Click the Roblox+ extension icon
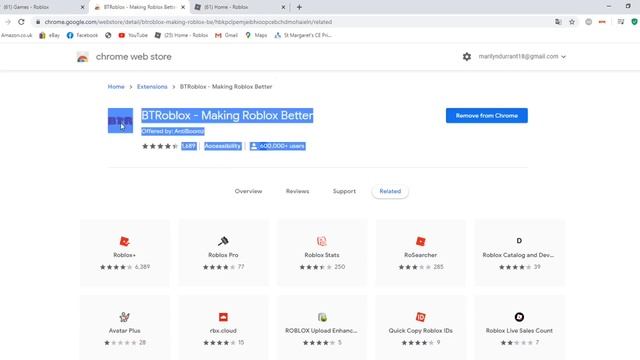This screenshot has height=360, width=640. coord(124,241)
